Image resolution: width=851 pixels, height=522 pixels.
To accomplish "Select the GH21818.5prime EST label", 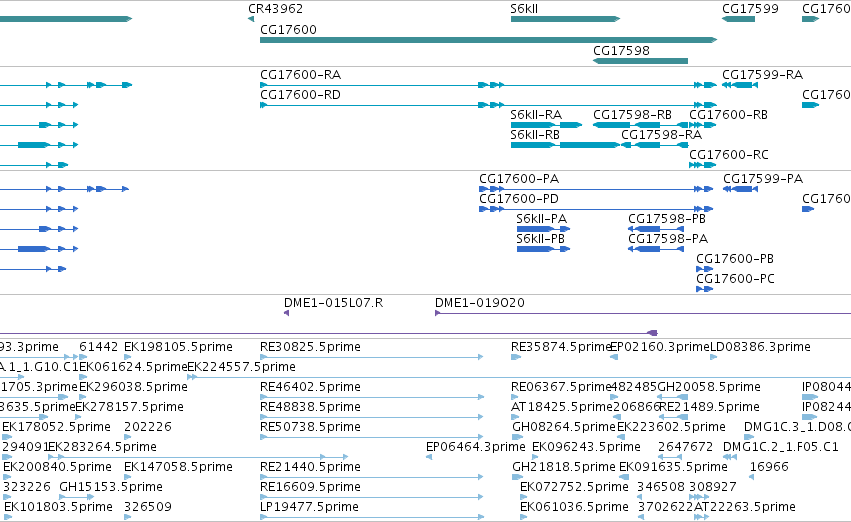I will (x=563, y=467).
